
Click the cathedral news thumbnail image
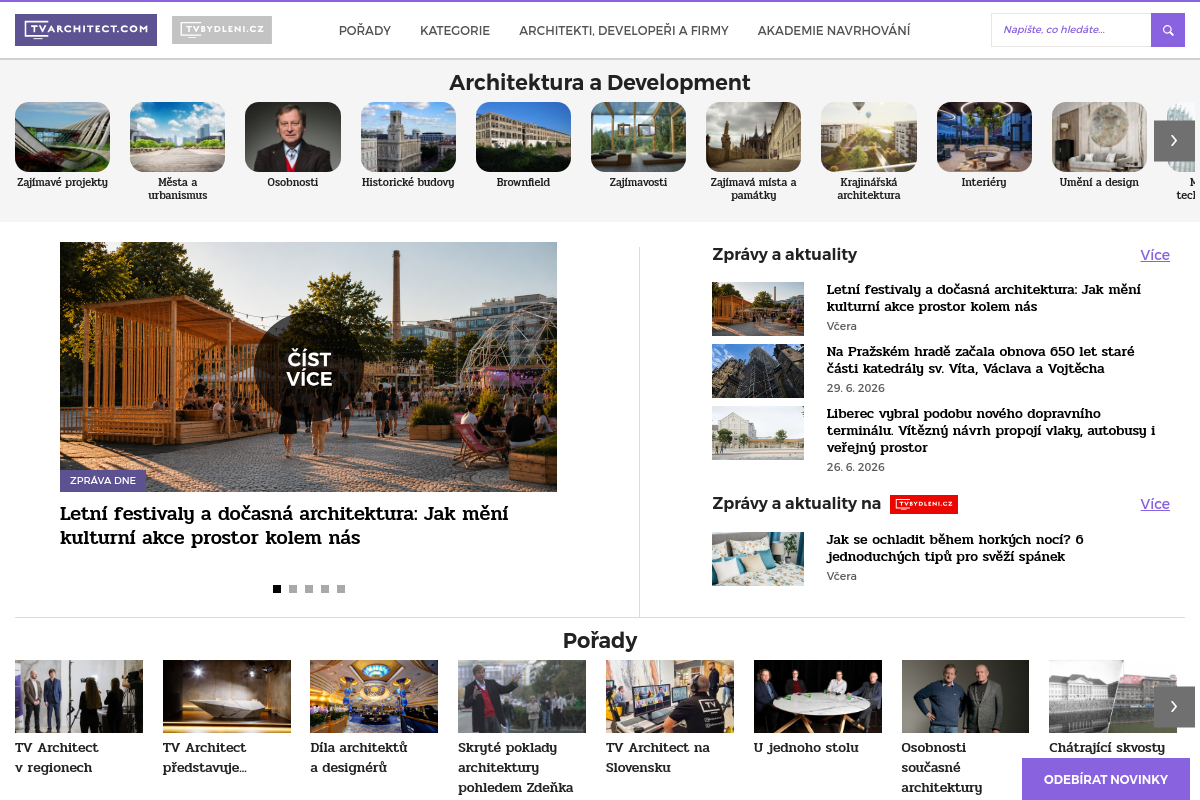(x=758, y=371)
